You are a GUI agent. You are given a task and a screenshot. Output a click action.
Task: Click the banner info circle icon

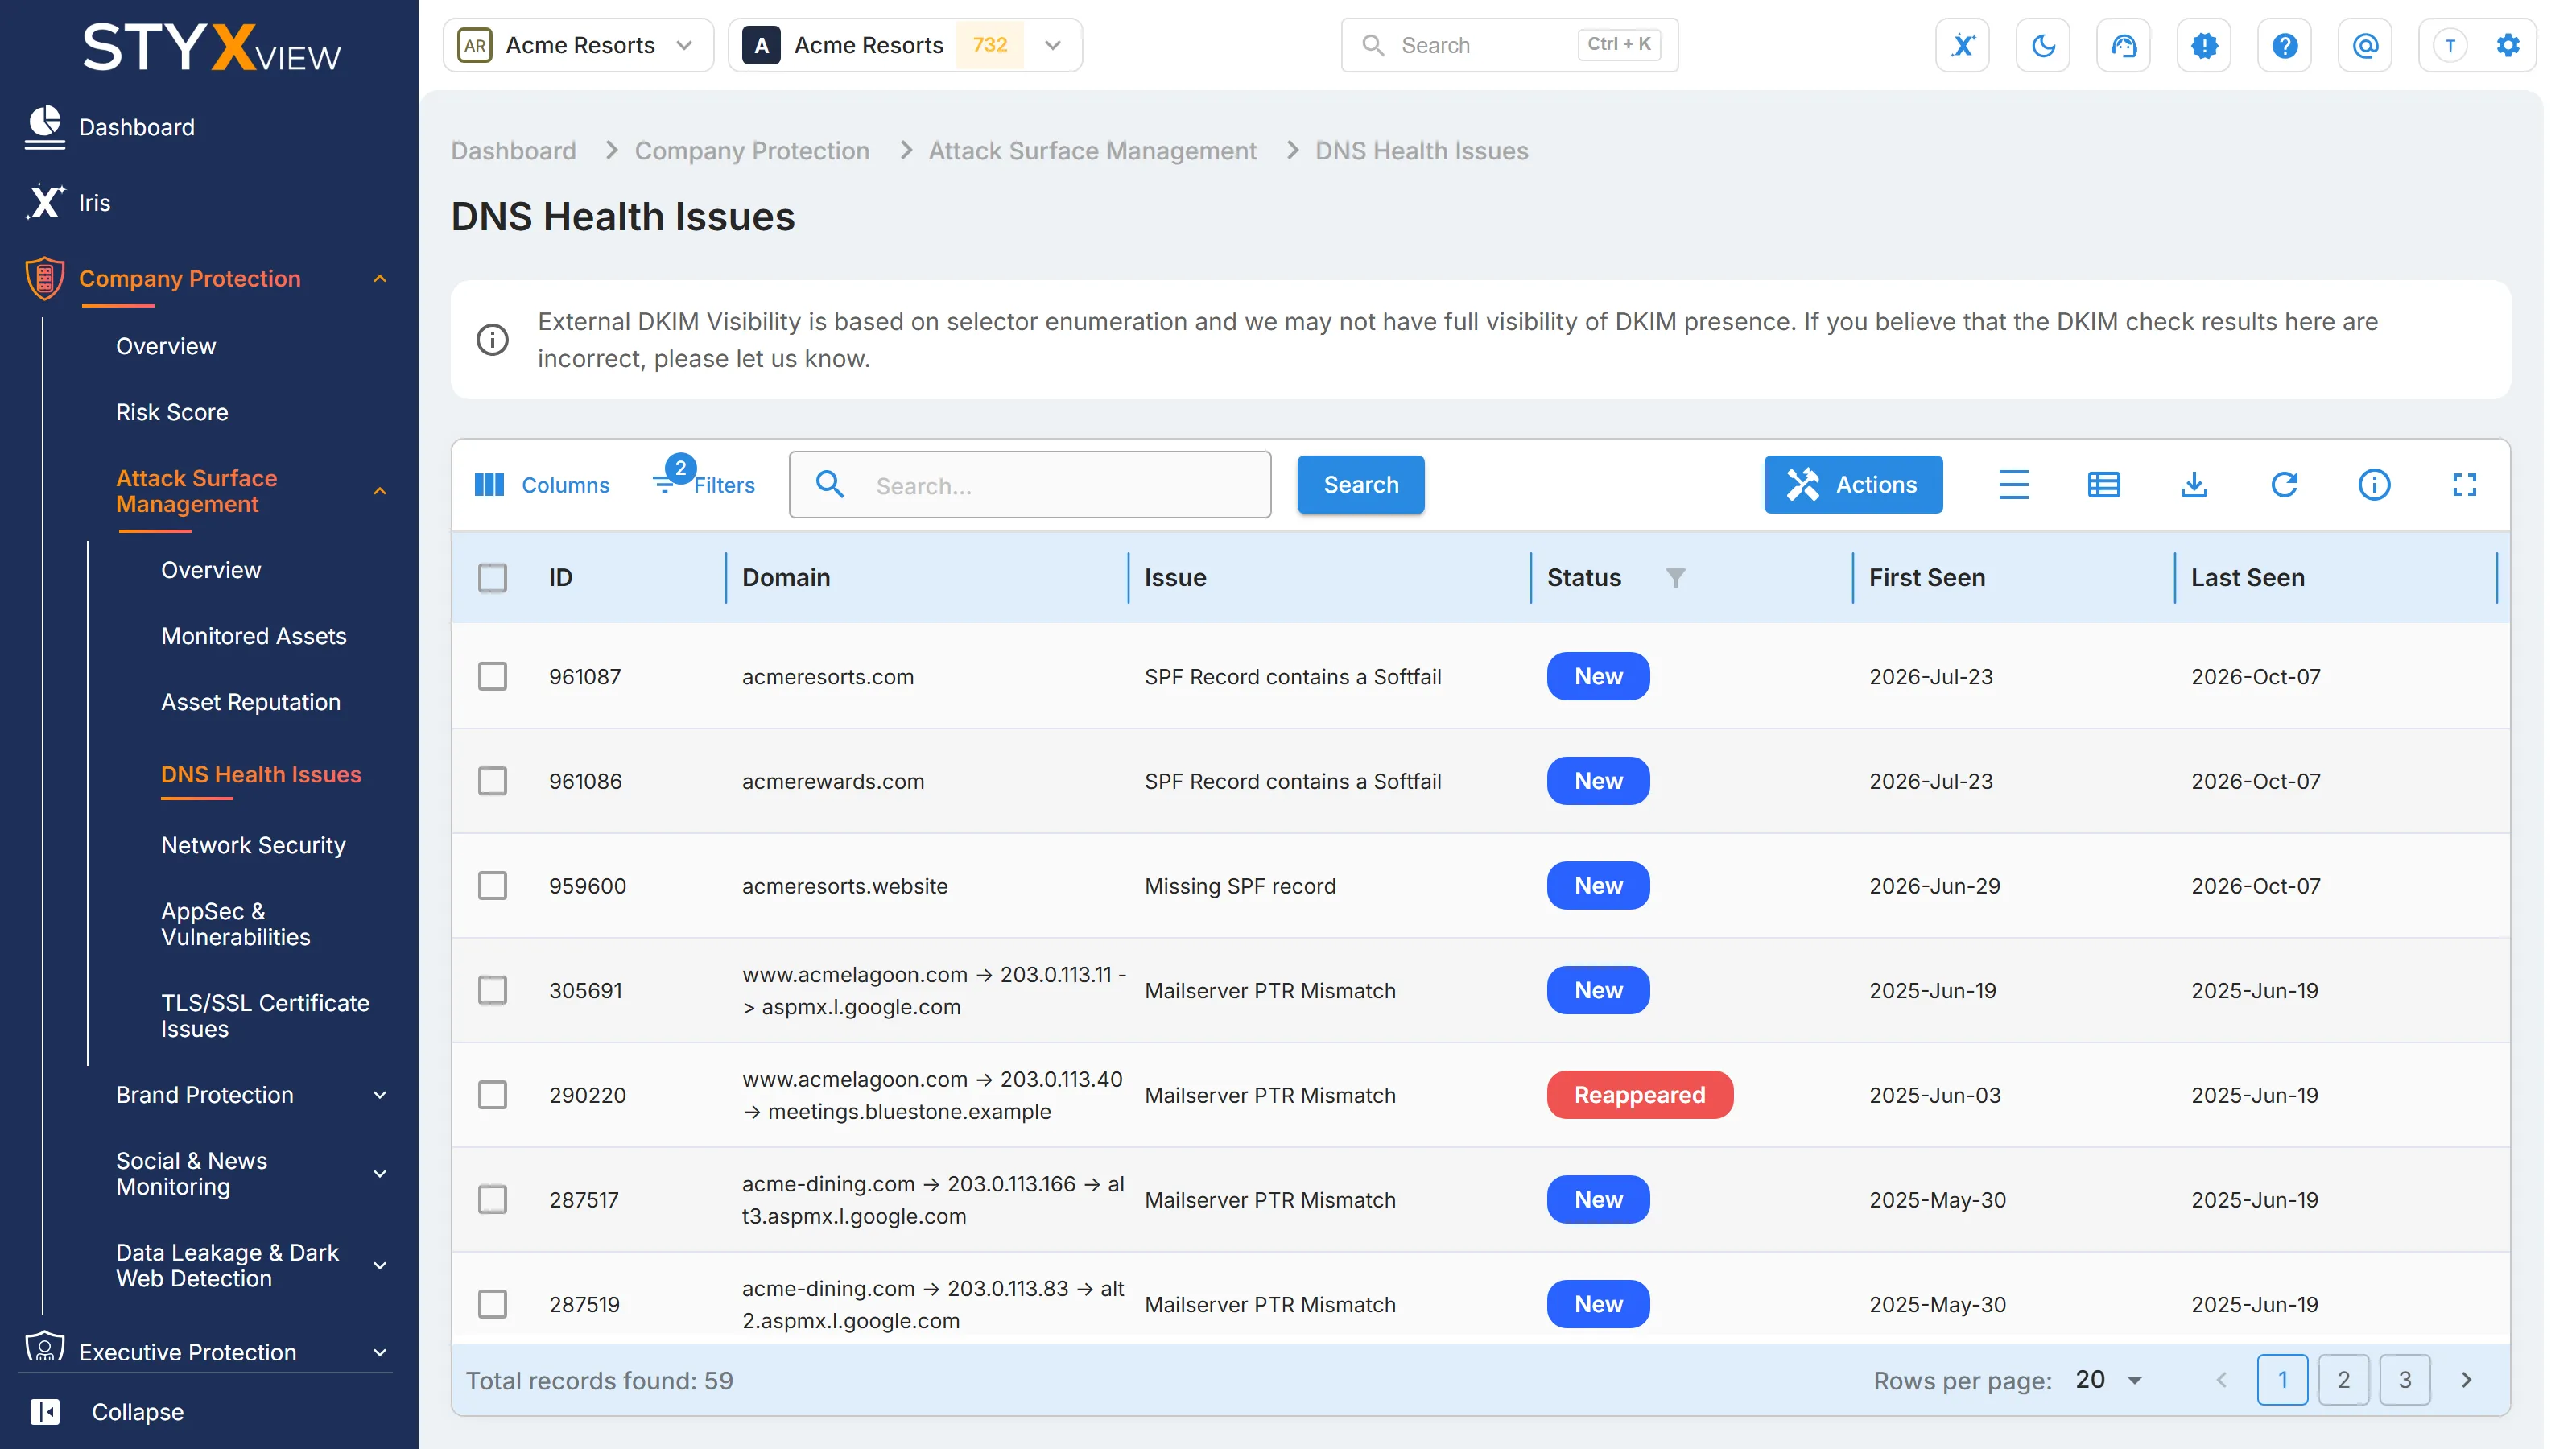[x=492, y=340]
